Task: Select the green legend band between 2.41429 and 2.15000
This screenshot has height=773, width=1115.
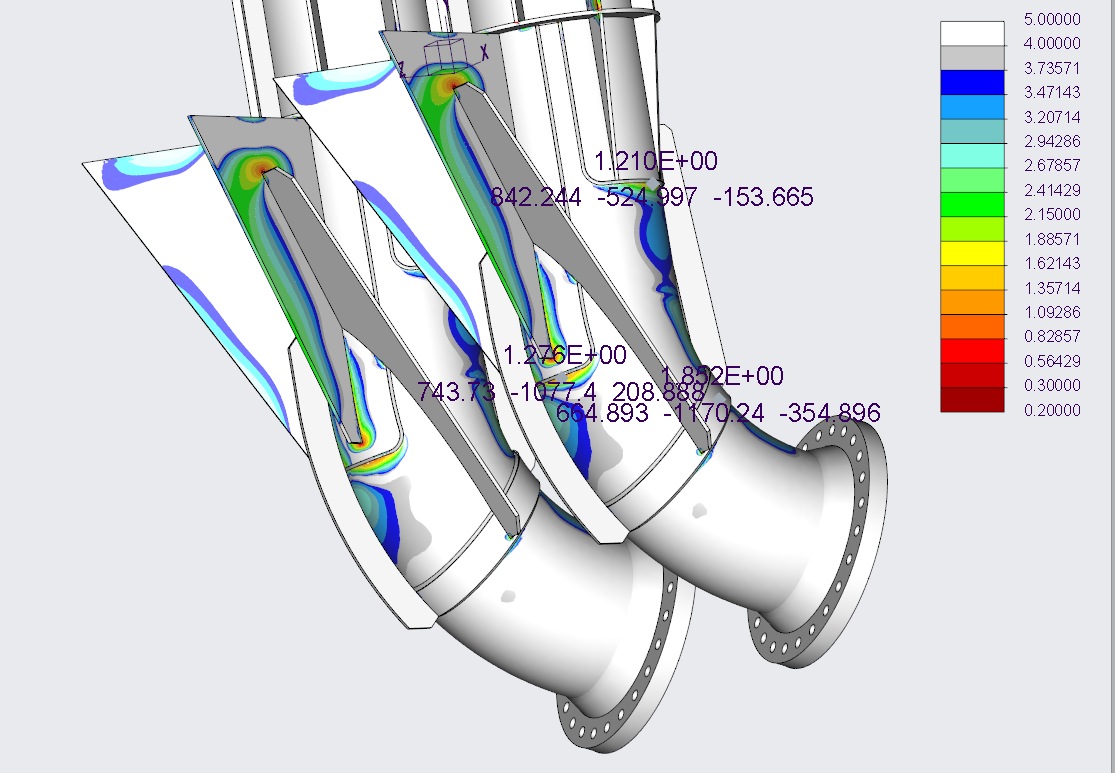Action: point(972,205)
